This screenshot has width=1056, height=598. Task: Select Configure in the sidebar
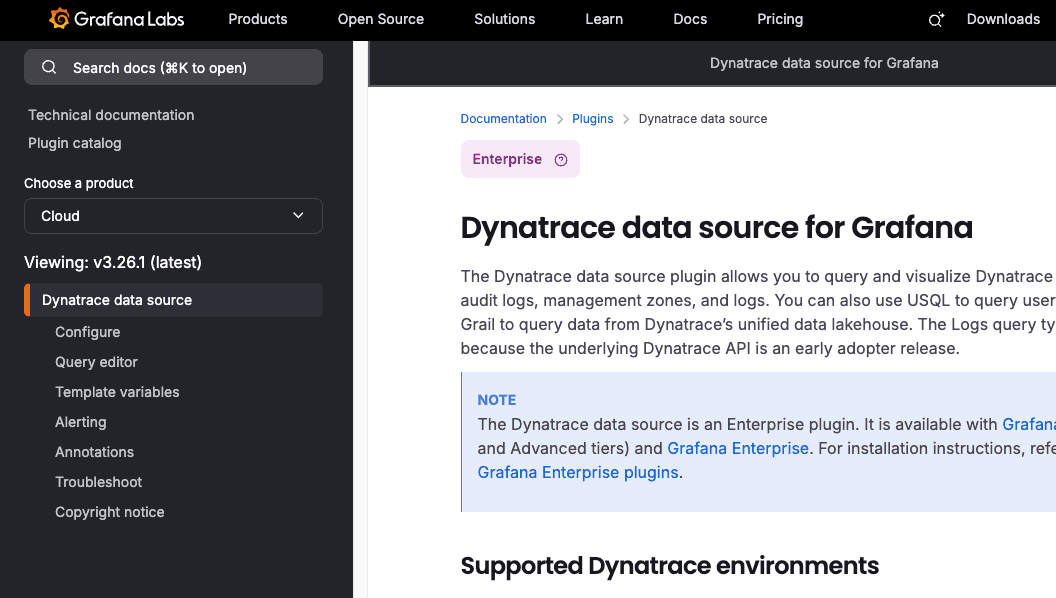[x=88, y=332]
